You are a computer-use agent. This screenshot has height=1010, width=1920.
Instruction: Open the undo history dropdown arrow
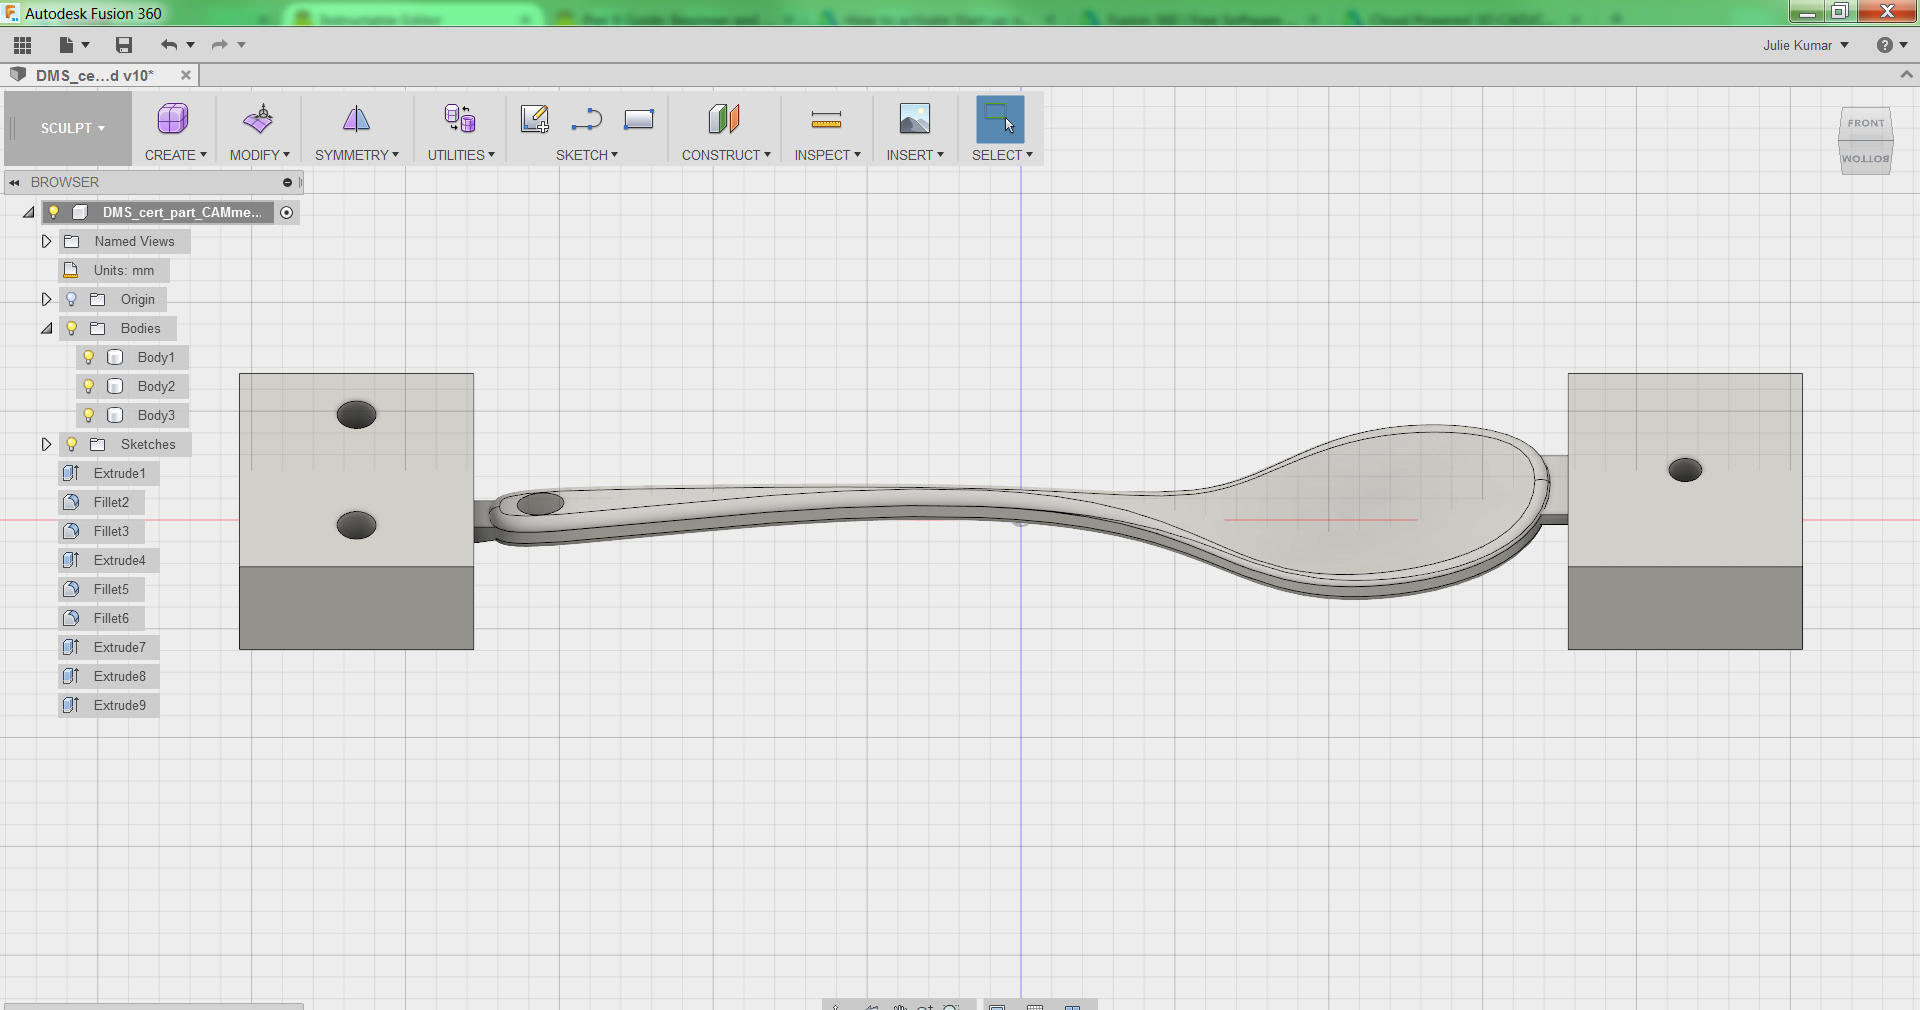coord(190,45)
